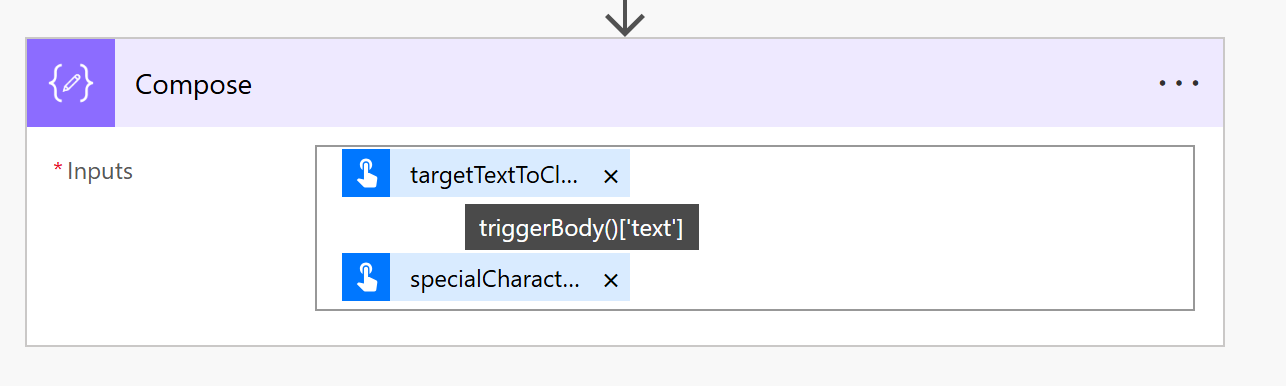Click the arrow connector above Compose
Screen dimensions: 1286x386
pos(625,15)
